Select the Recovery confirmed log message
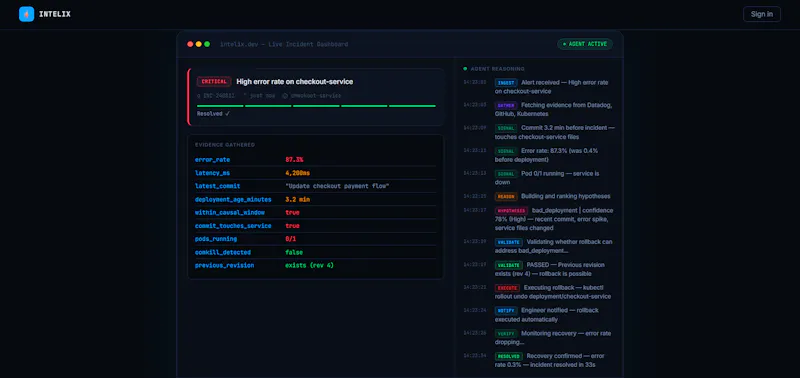 point(550,361)
